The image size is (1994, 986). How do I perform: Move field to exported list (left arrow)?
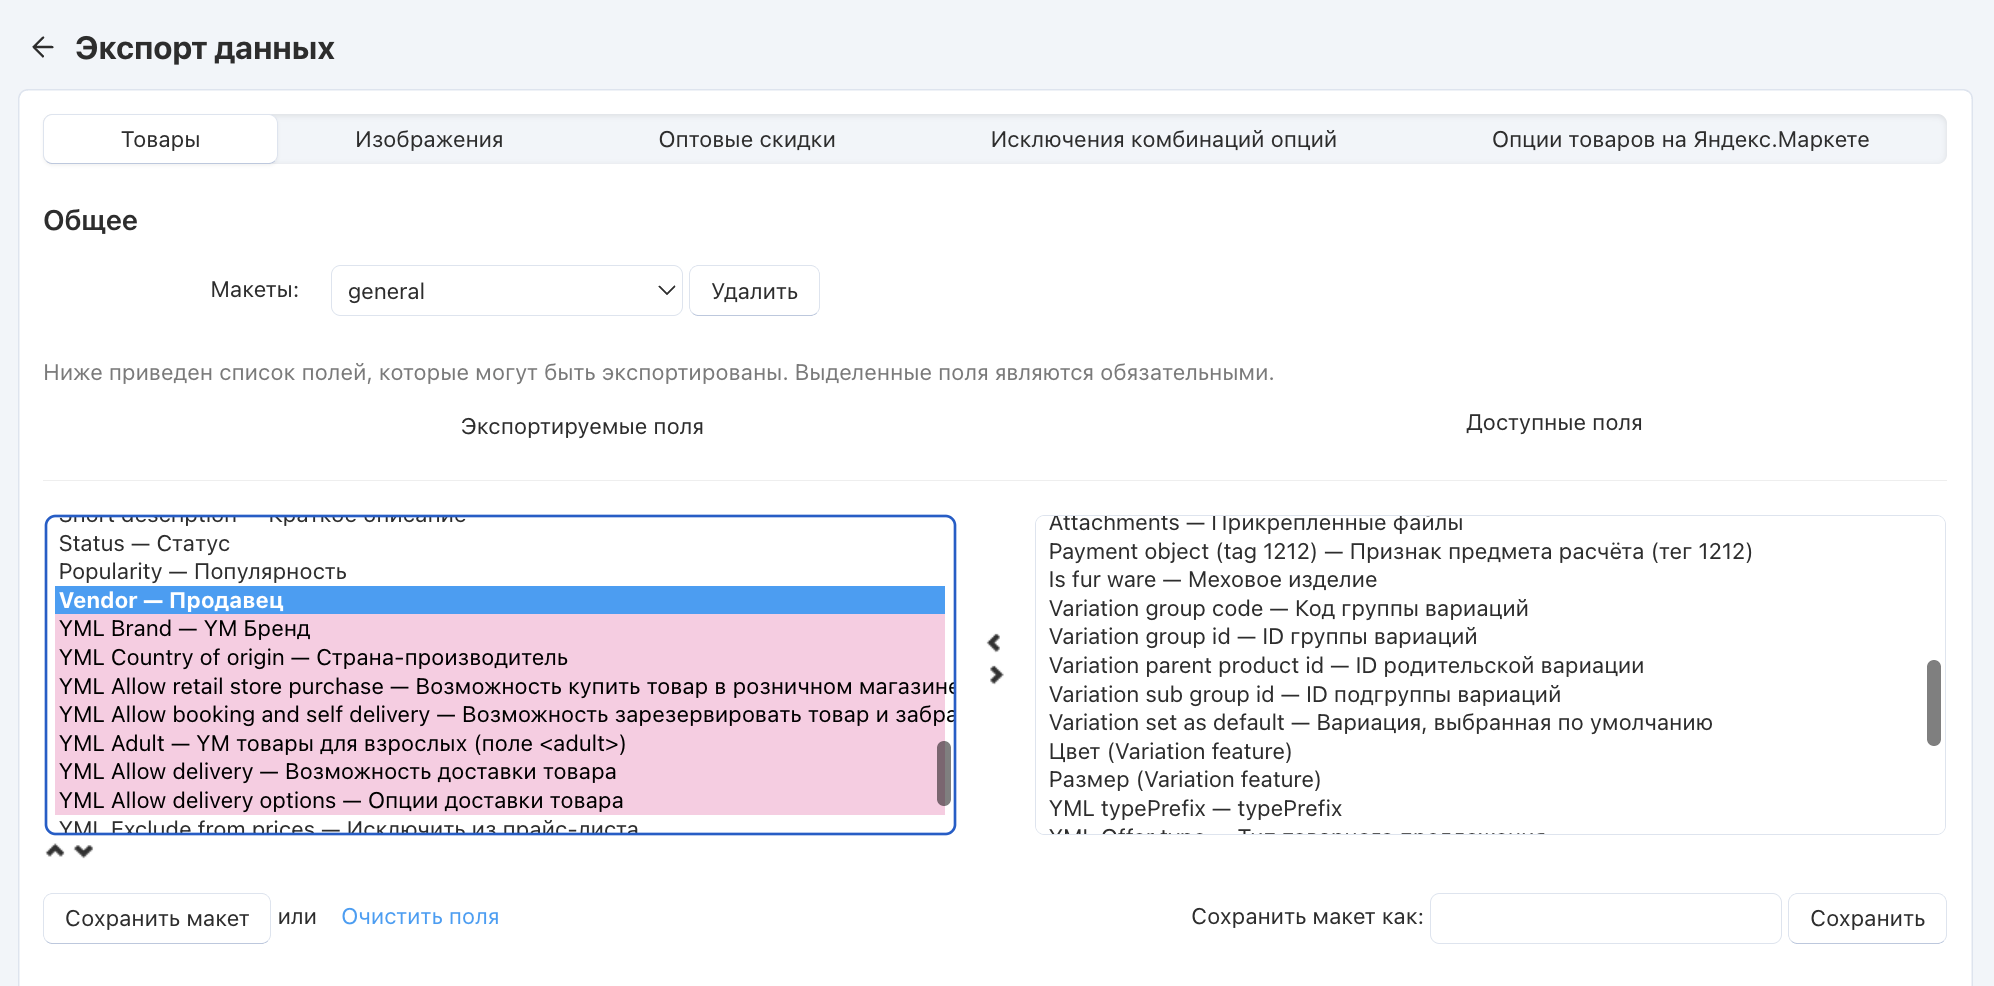coord(995,642)
